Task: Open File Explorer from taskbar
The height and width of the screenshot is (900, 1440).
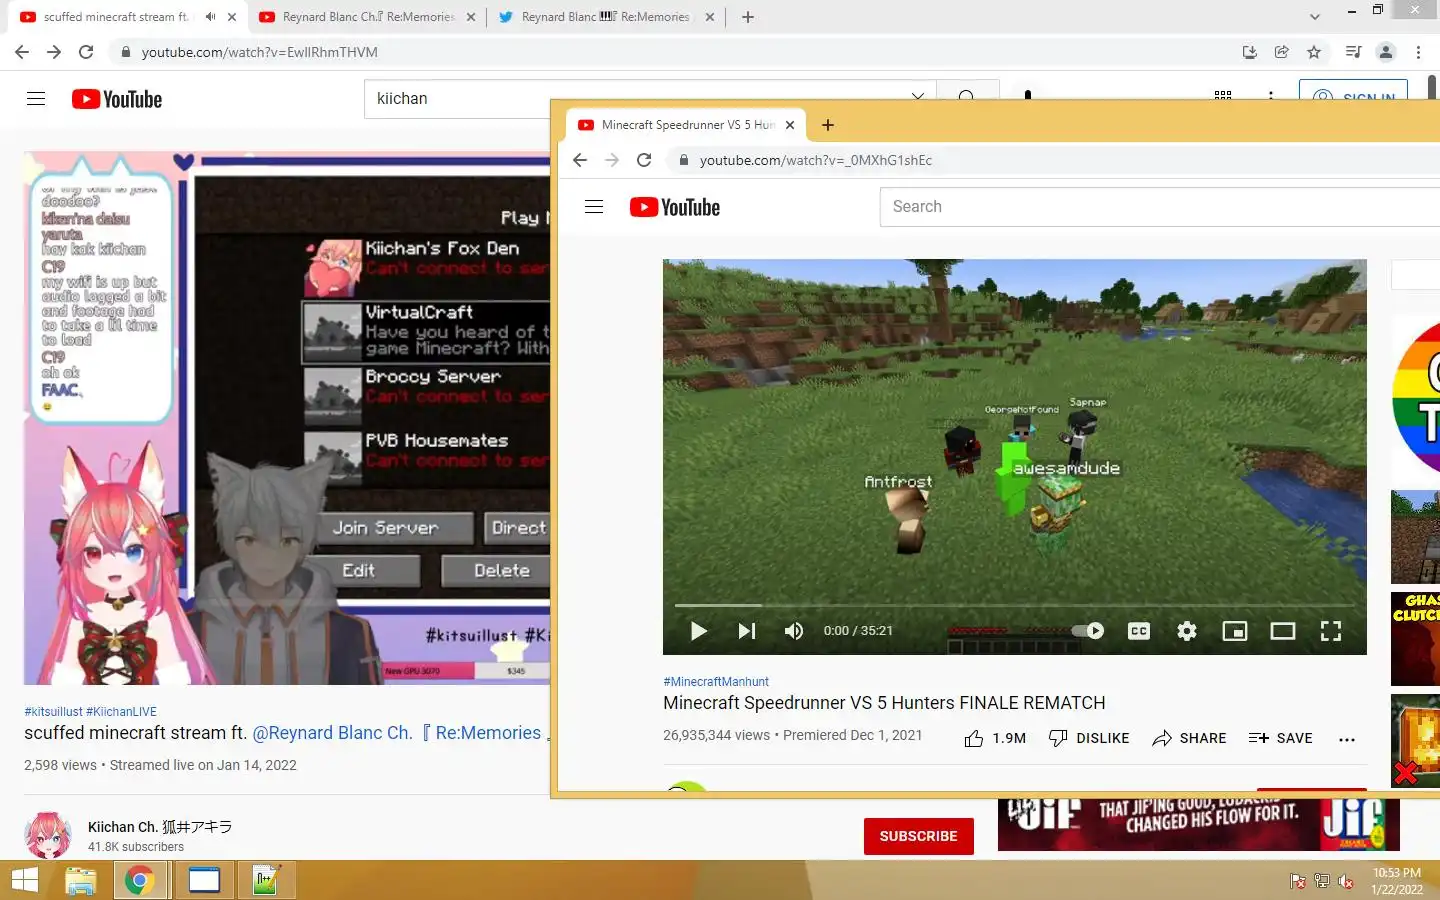Action: pyautogui.click(x=80, y=881)
